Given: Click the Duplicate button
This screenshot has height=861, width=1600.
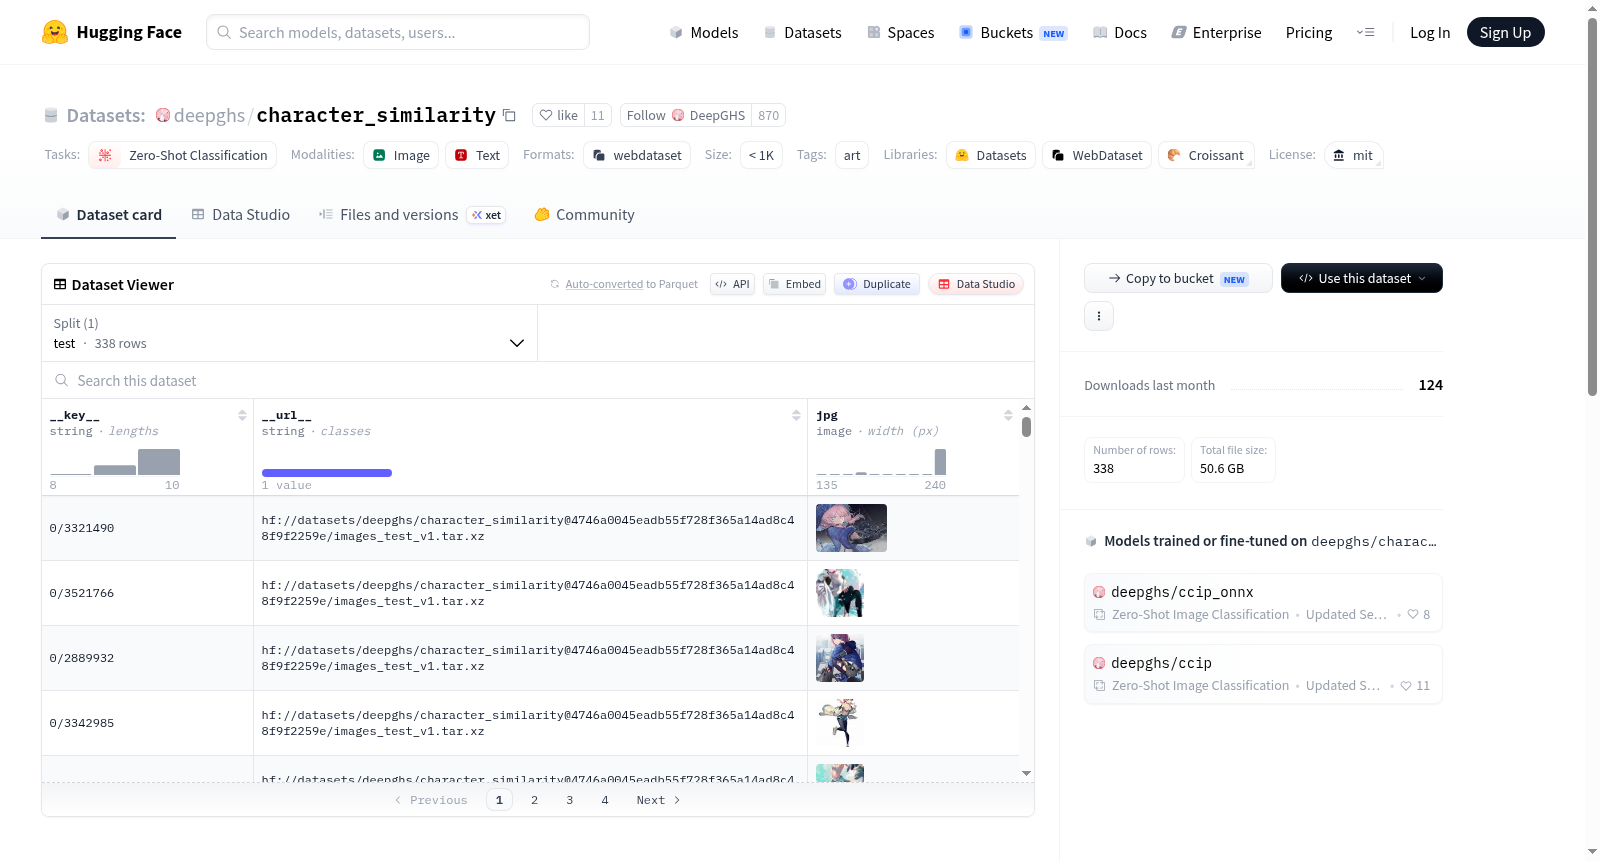Looking at the screenshot, I should tap(877, 284).
